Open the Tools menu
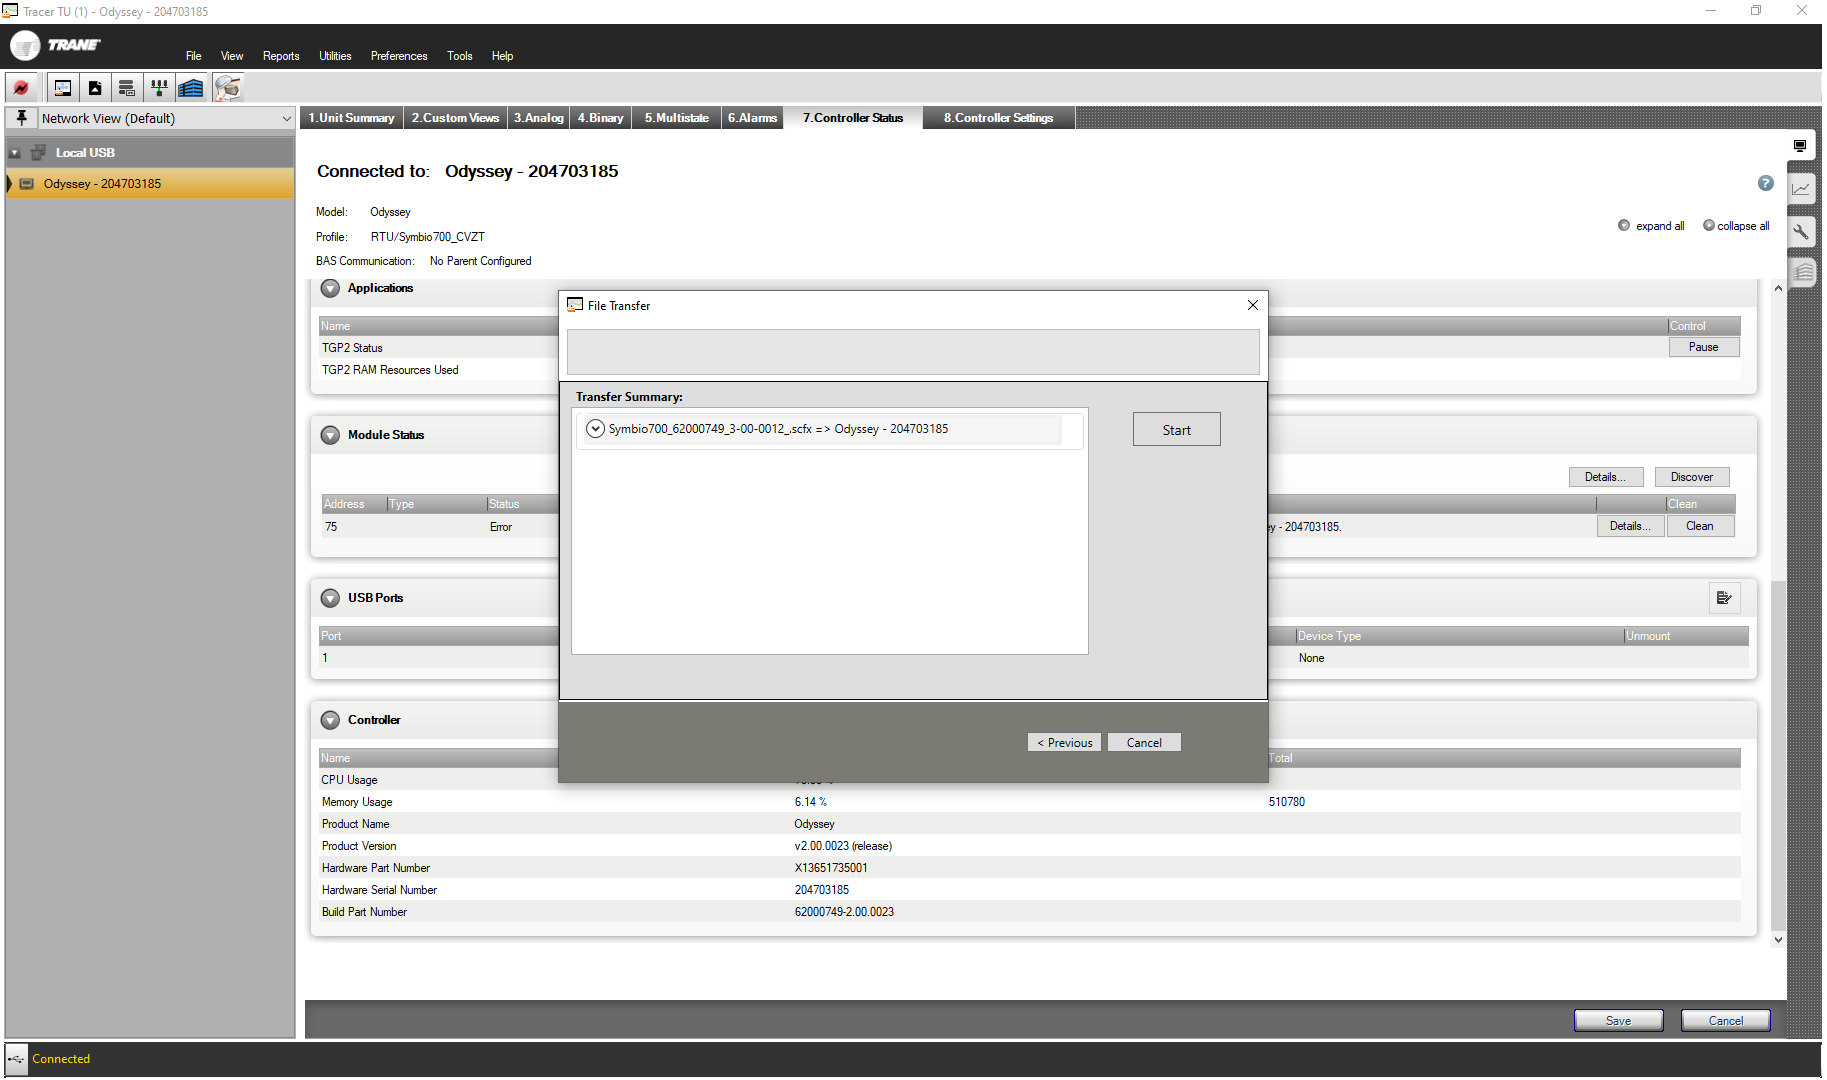The height and width of the screenshot is (1080, 1827). pos(460,56)
